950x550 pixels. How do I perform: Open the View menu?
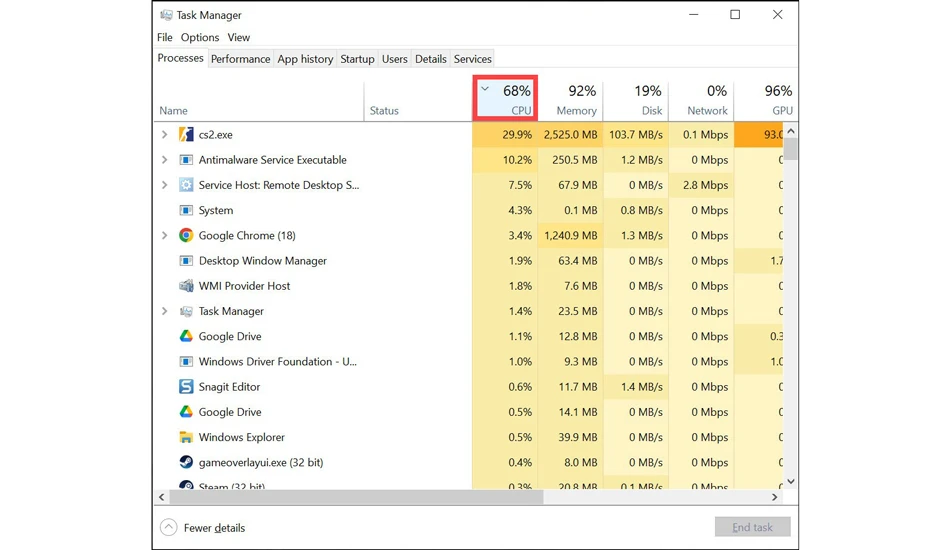pyautogui.click(x=239, y=37)
